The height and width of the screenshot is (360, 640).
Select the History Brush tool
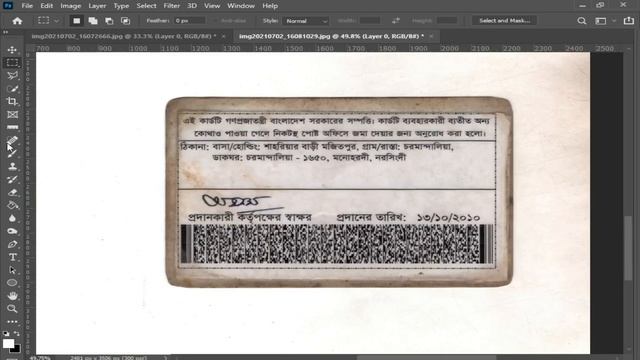point(12,179)
